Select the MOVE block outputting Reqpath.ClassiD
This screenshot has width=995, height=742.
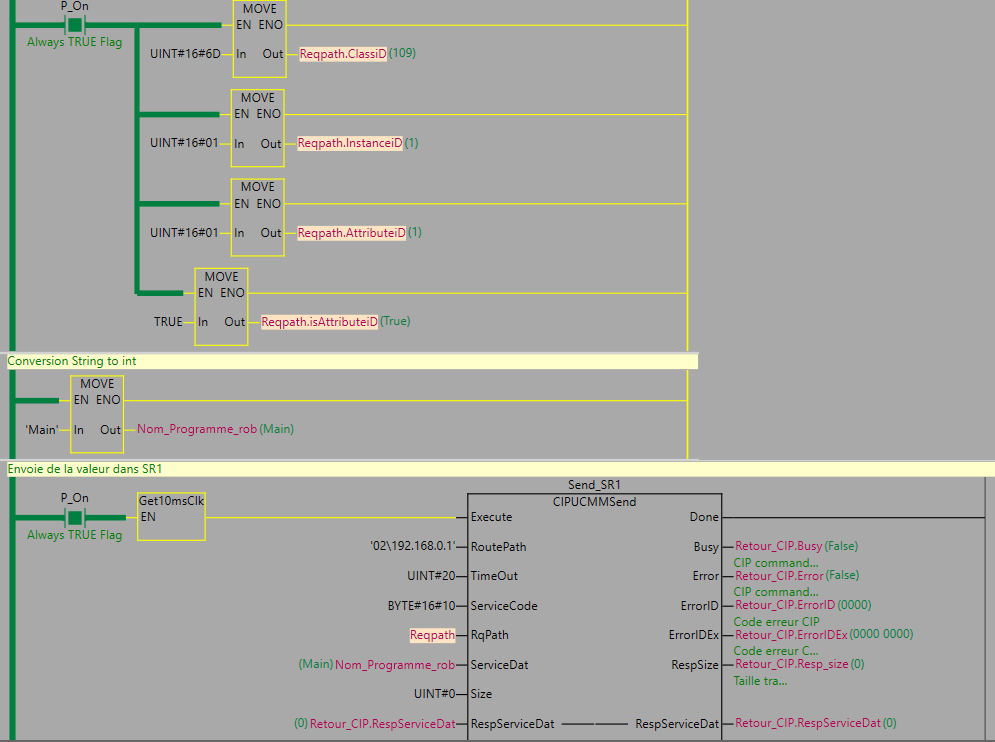[260, 39]
